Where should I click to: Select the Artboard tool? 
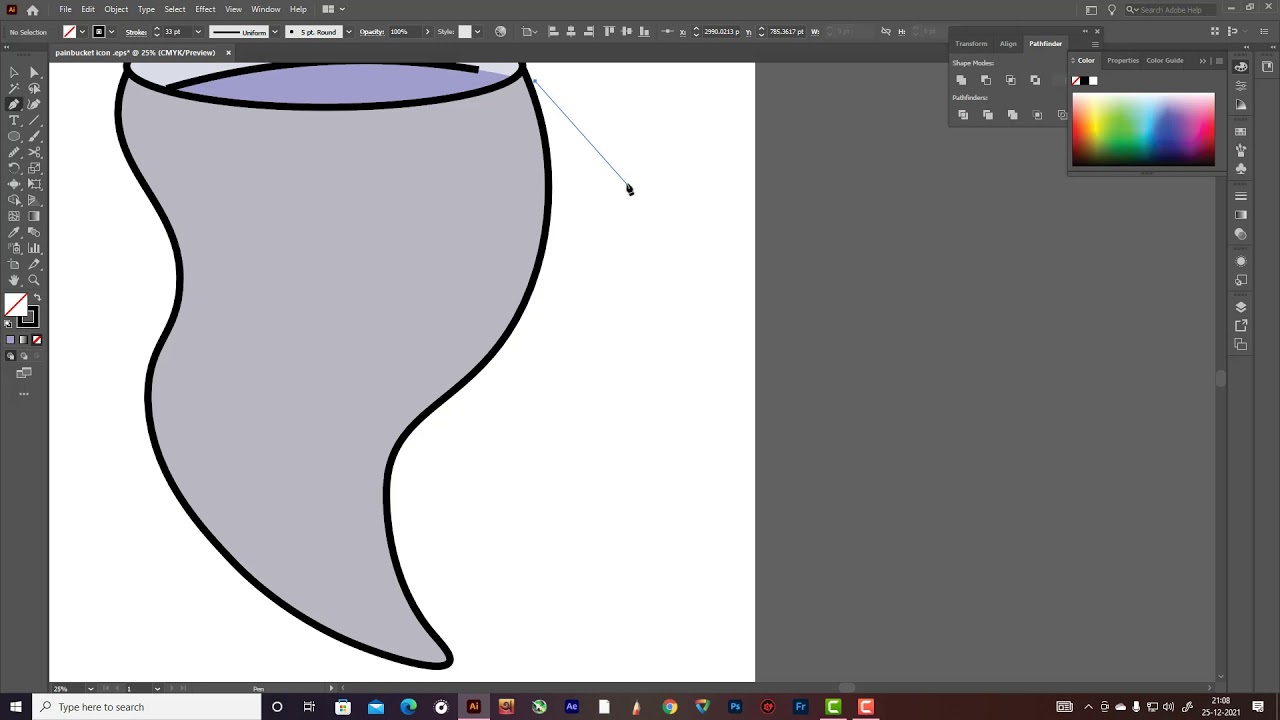click(14, 264)
